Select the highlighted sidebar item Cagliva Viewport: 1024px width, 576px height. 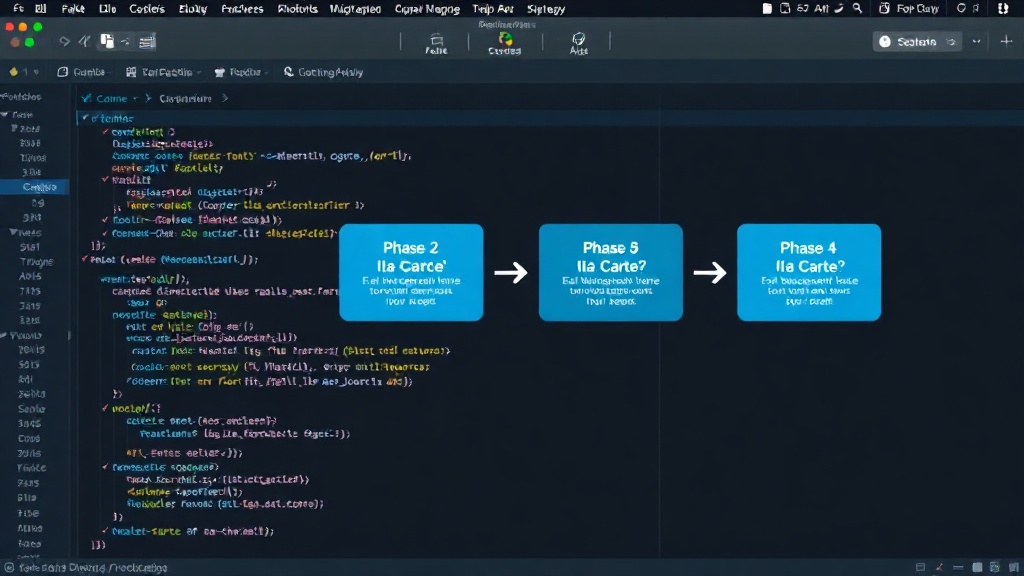pos(35,187)
